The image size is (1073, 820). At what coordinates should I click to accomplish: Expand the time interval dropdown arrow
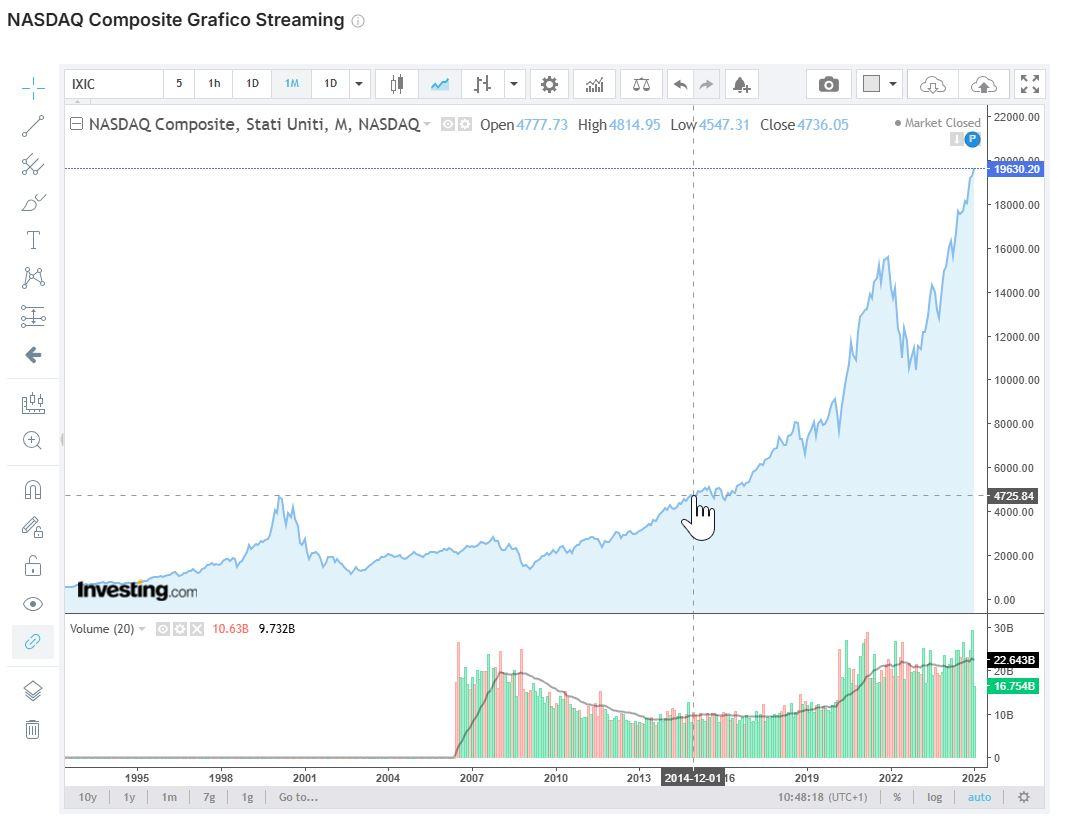point(359,84)
